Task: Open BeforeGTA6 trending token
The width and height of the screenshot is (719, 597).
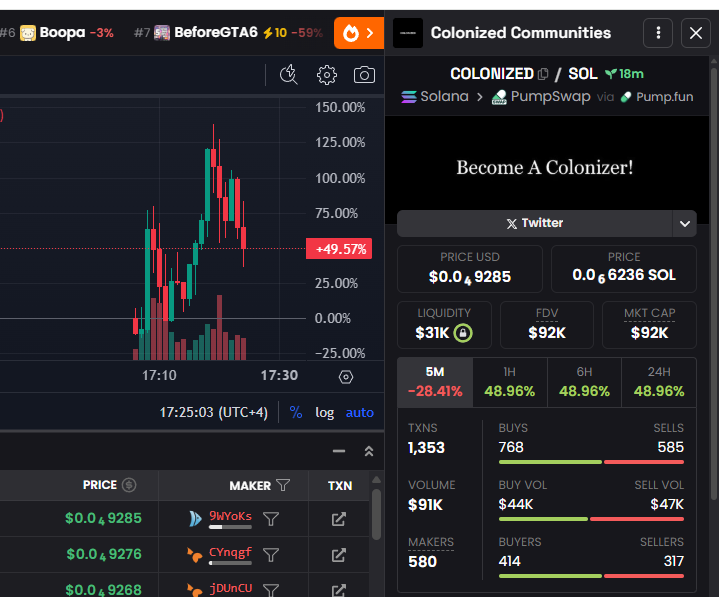Action: click(228, 33)
